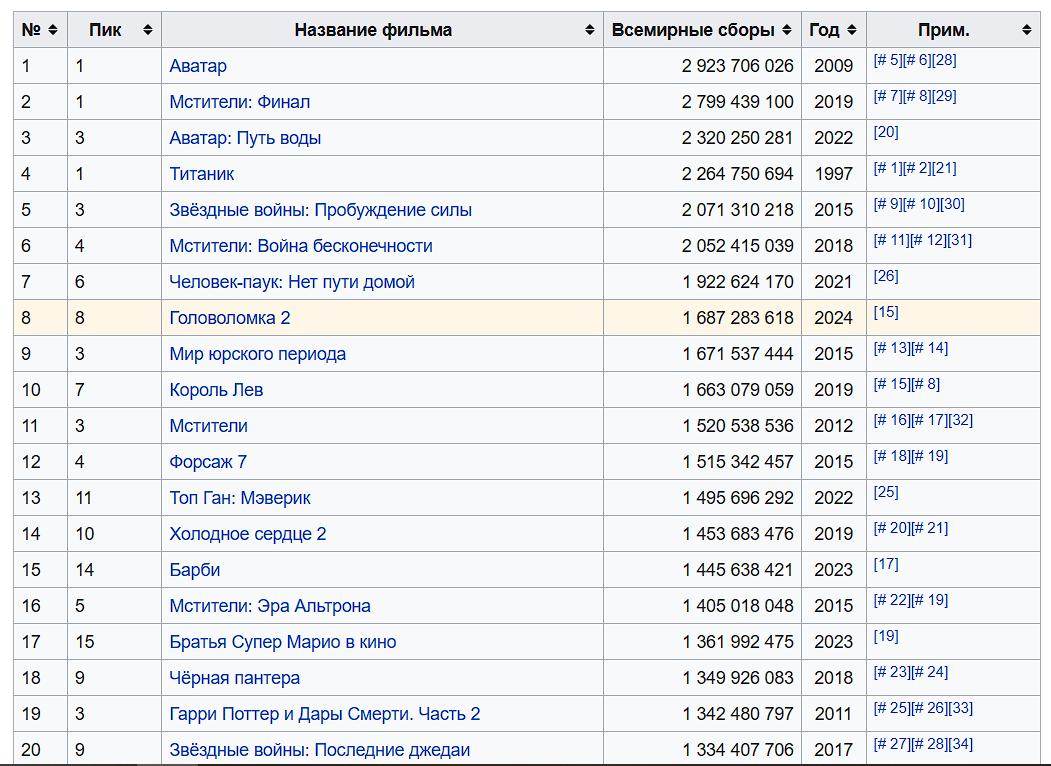
Task: Open Топ Ган: Мэверик link
Action: click(x=239, y=498)
